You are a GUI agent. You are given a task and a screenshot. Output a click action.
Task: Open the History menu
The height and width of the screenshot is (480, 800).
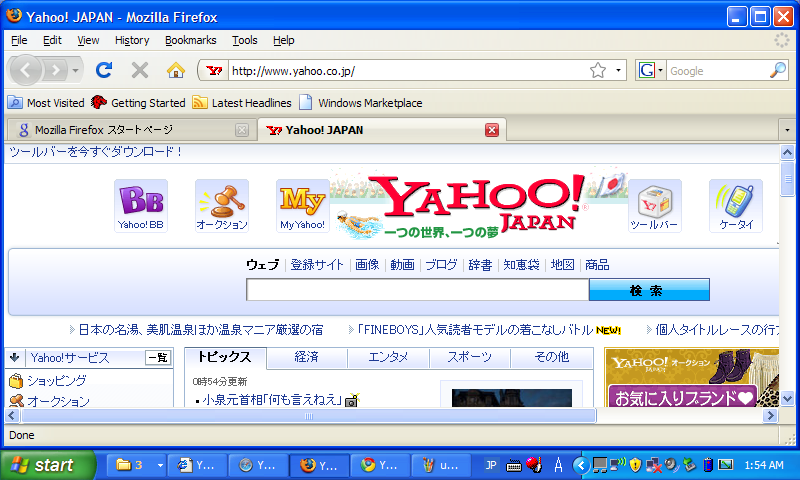click(x=132, y=40)
